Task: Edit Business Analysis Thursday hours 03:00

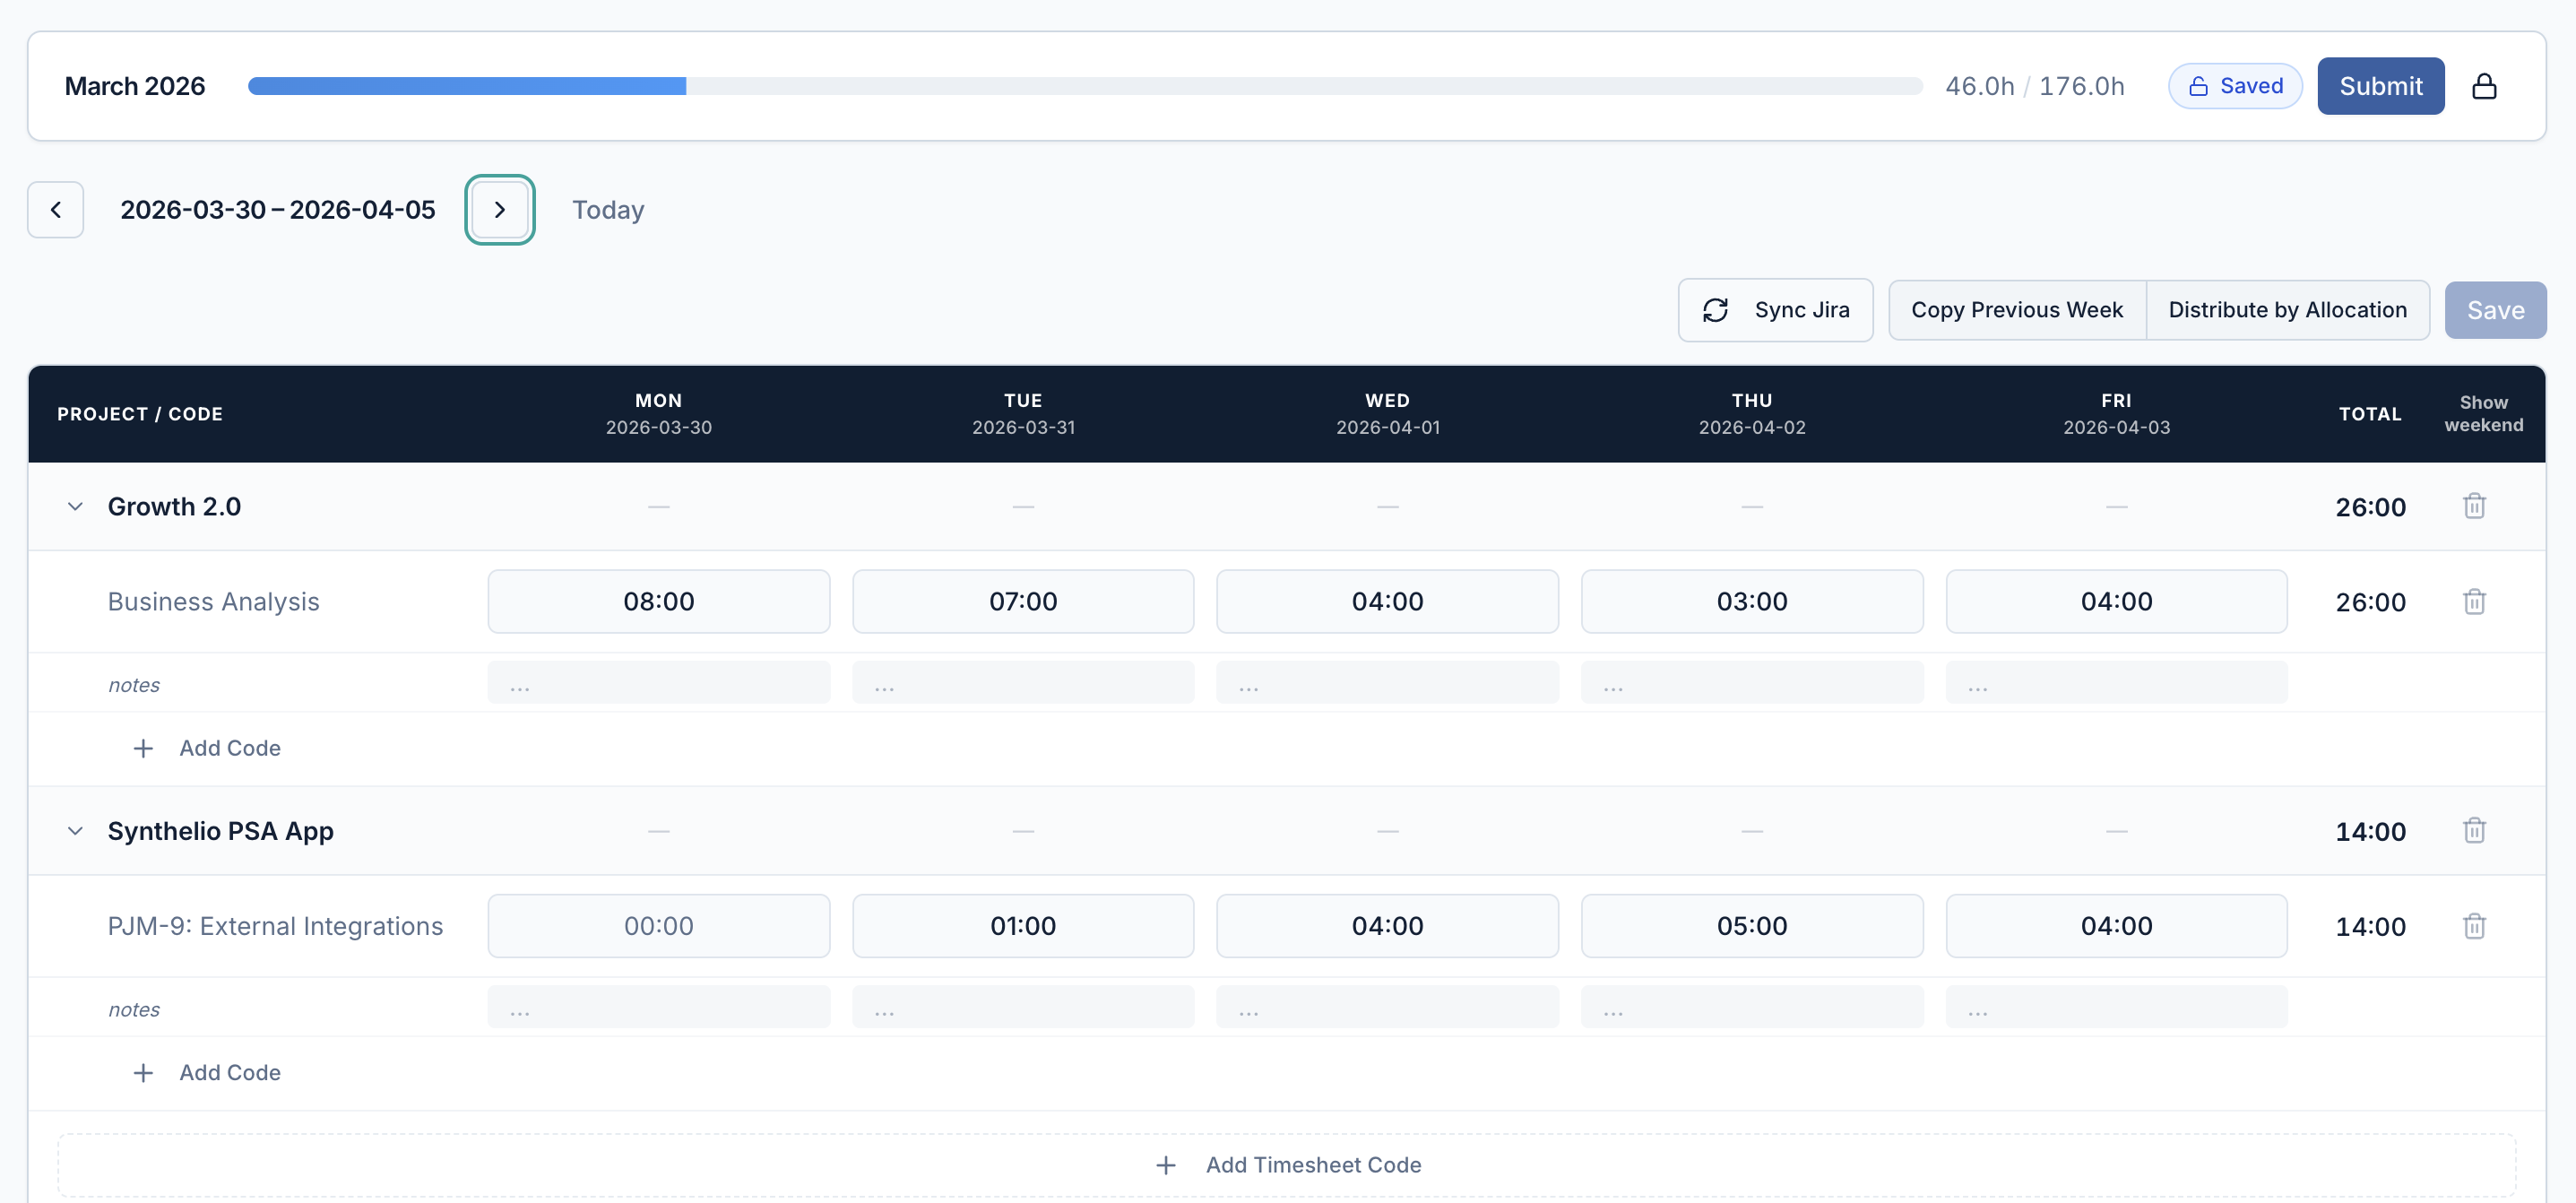Action: point(1751,601)
